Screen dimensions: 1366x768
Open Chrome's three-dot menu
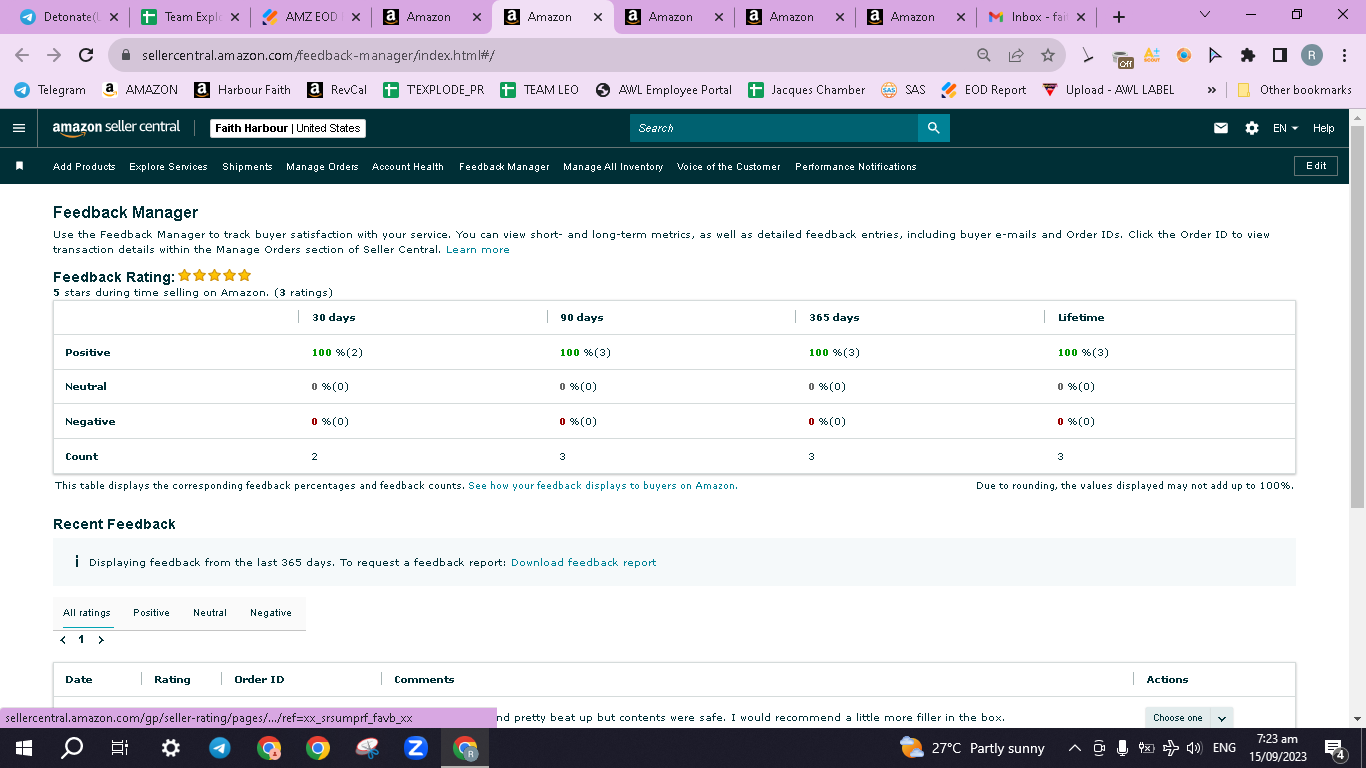point(1344,55)
